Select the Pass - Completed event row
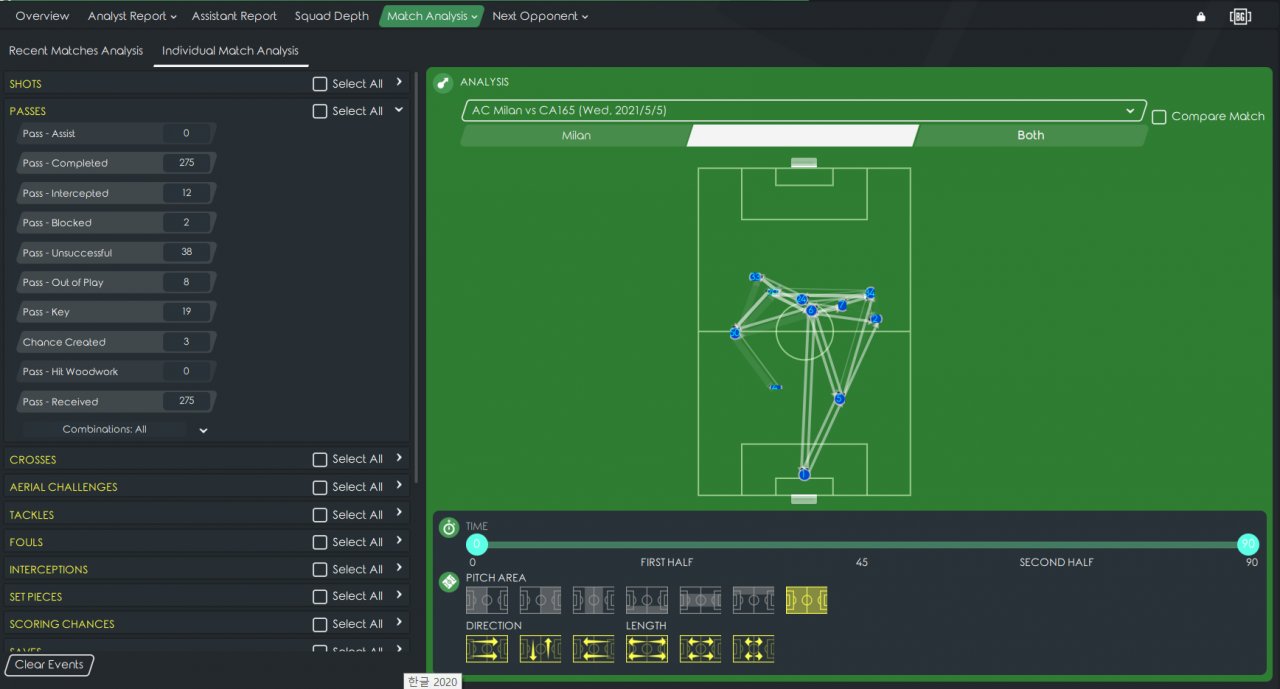 [116, 163]
